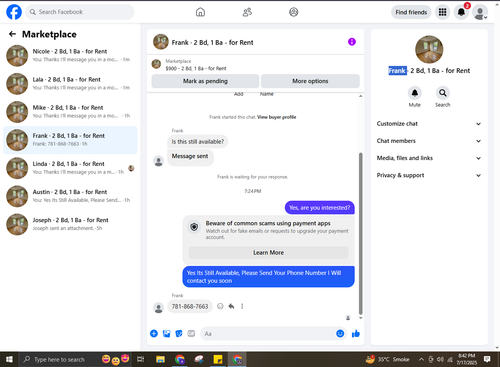Click the large listing photo in info panel
Image resolution: width=500 pixels, height=367 pixels.
429,49
